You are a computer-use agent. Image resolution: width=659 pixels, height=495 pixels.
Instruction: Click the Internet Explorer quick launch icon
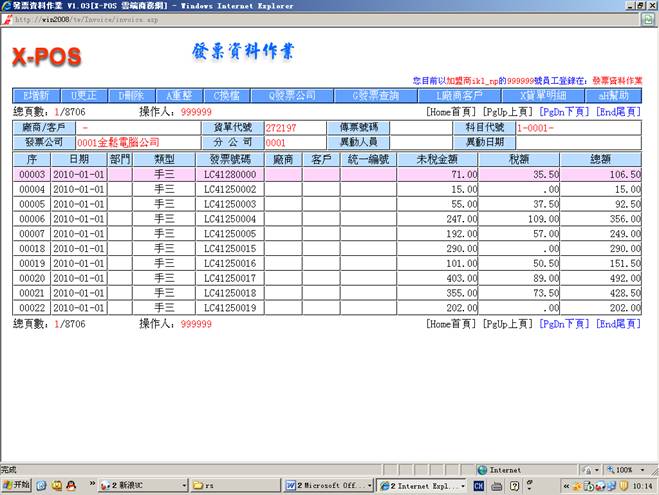[42, 485]
